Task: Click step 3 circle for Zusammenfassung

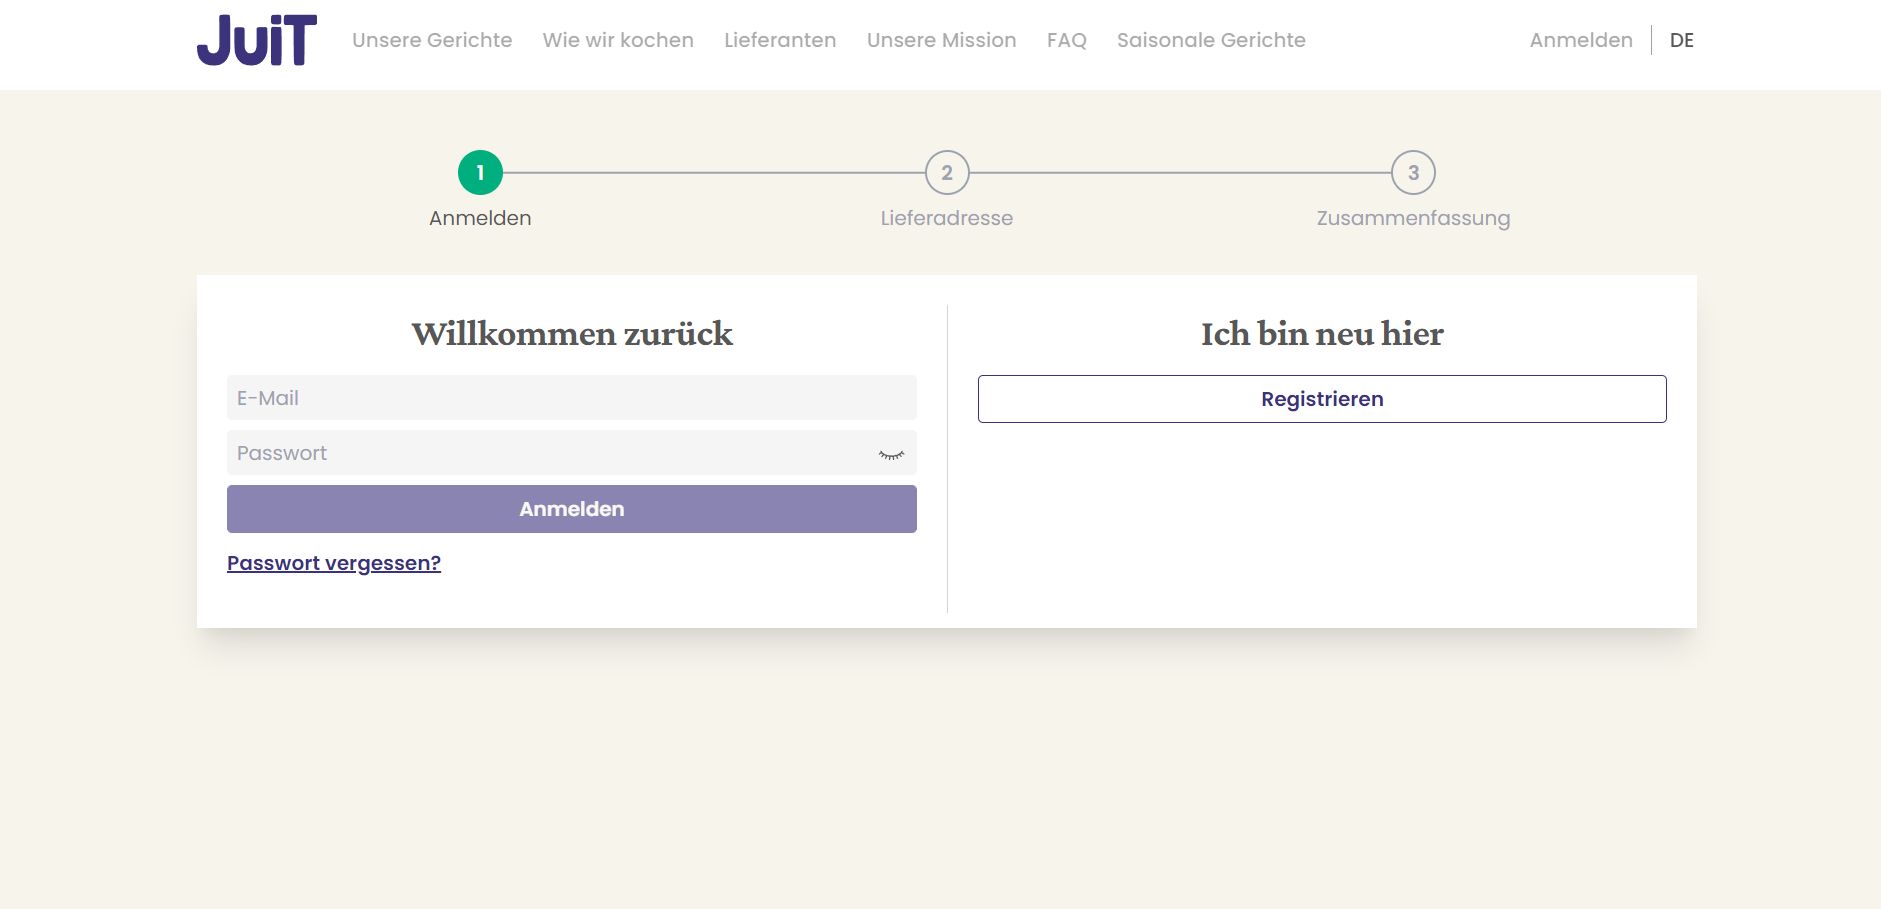Action: tap(1413, 170)
